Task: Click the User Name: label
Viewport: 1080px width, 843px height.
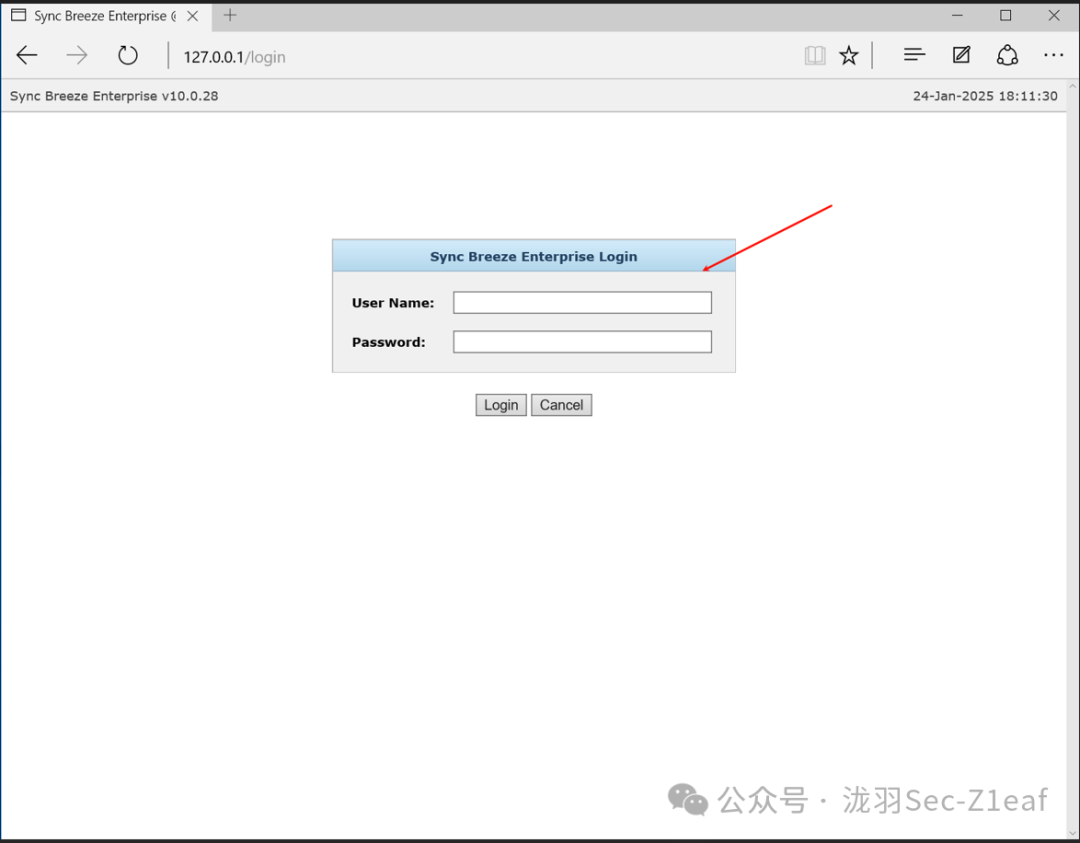Action: pos(393,302)
